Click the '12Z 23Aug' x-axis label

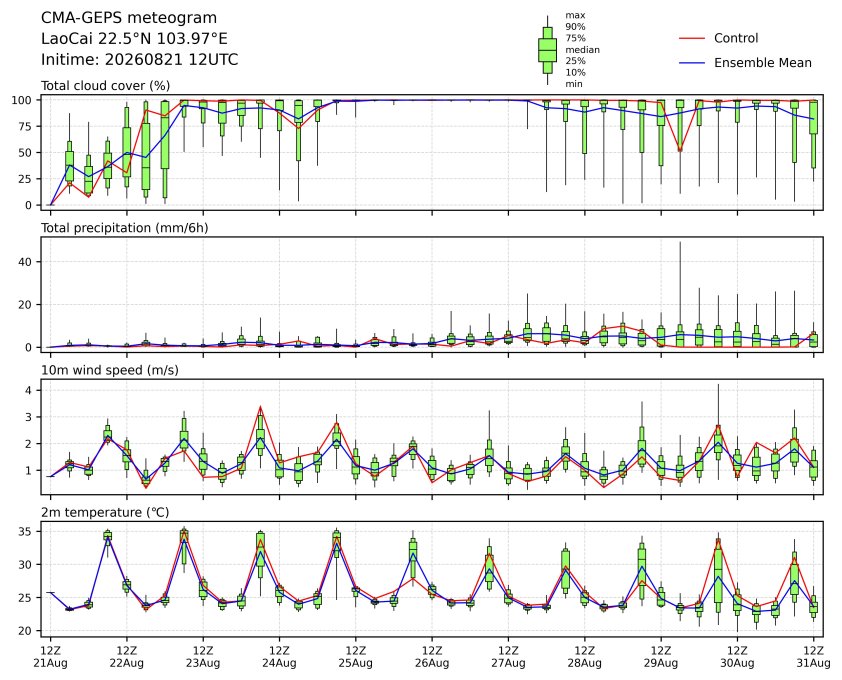(203, 657)
